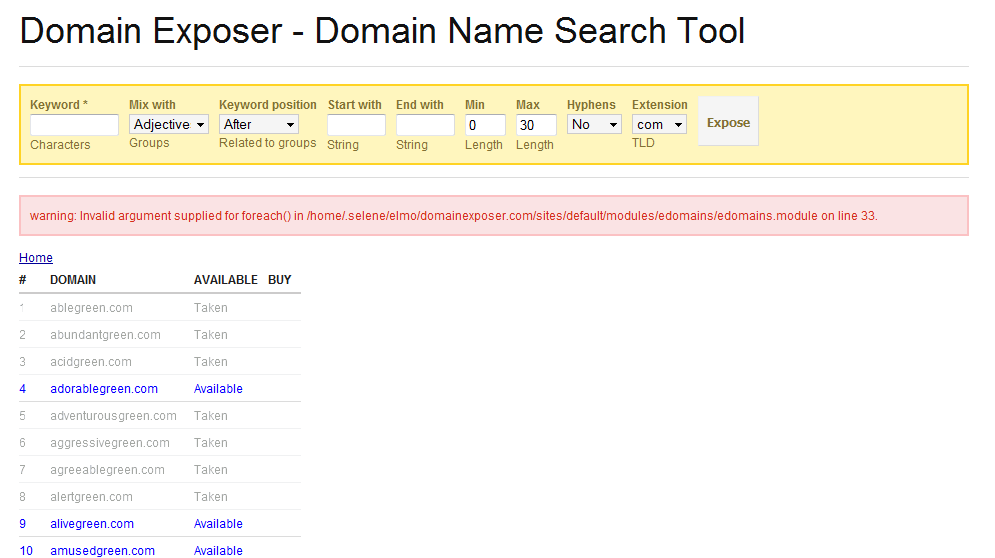Screen dimensions: 995x558
Task: Click the Keyword position label
Action: click(x=268, y=105)
